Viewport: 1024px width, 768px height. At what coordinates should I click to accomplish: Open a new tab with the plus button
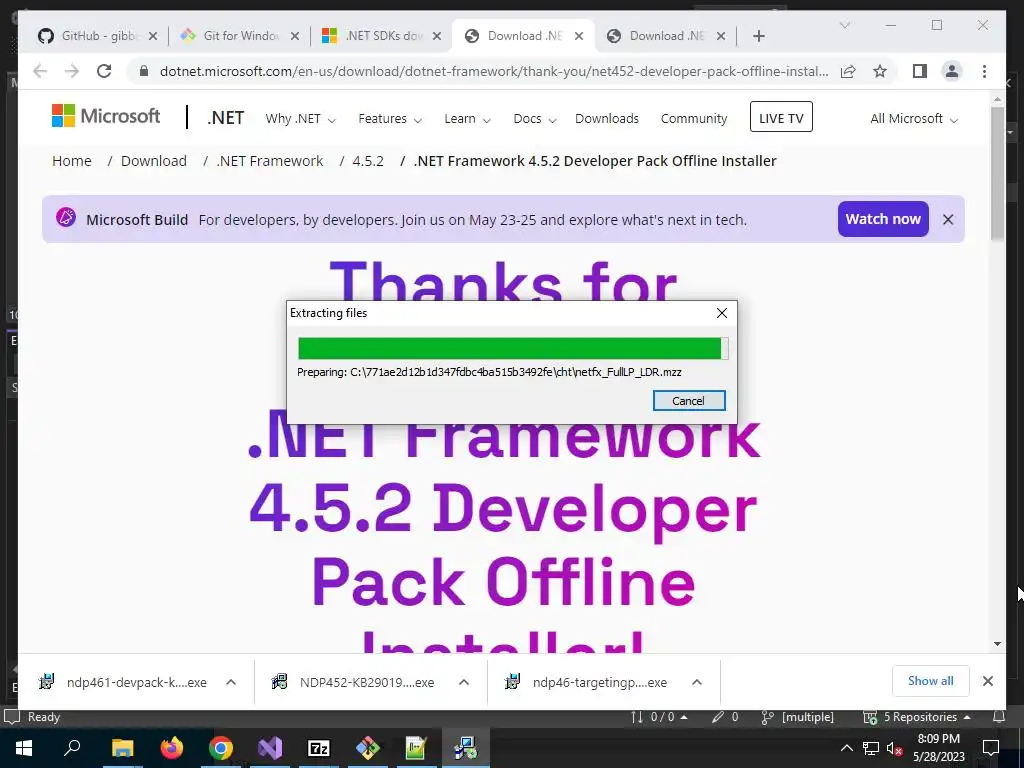point(758,36)
